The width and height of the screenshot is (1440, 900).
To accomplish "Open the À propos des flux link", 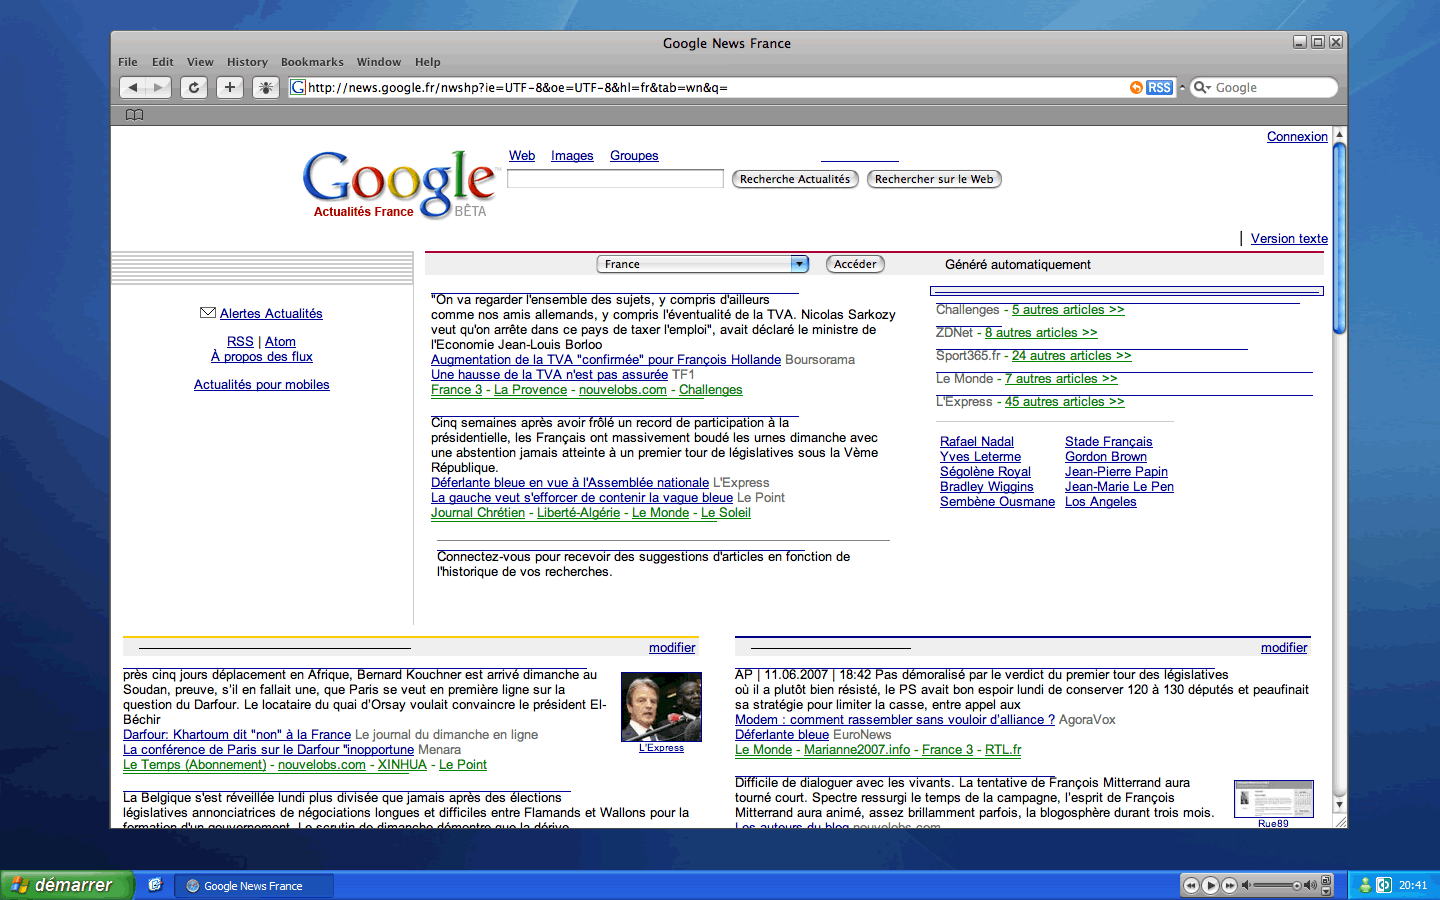I will [x=262, y=357].
